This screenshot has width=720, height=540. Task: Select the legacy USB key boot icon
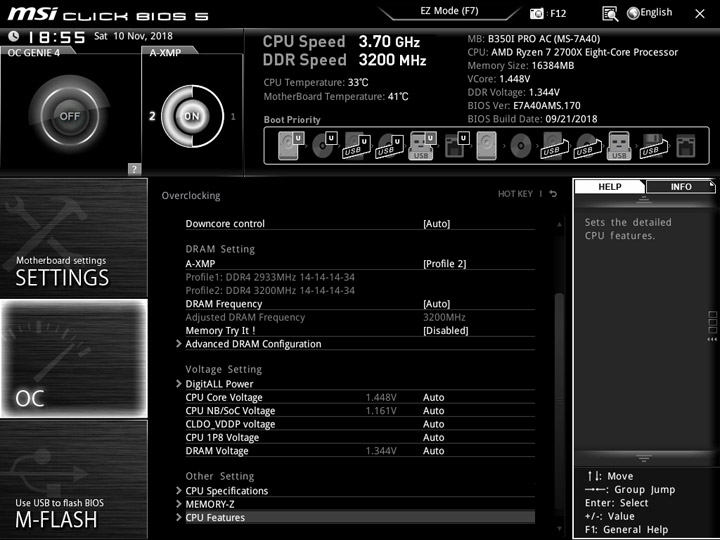click(x=619, y=146)
